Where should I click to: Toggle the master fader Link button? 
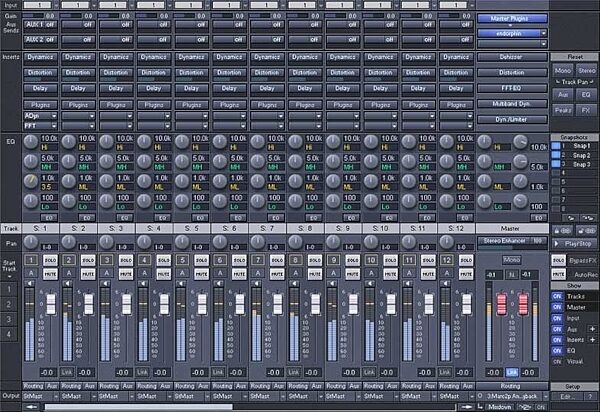(x=512, y=372)
